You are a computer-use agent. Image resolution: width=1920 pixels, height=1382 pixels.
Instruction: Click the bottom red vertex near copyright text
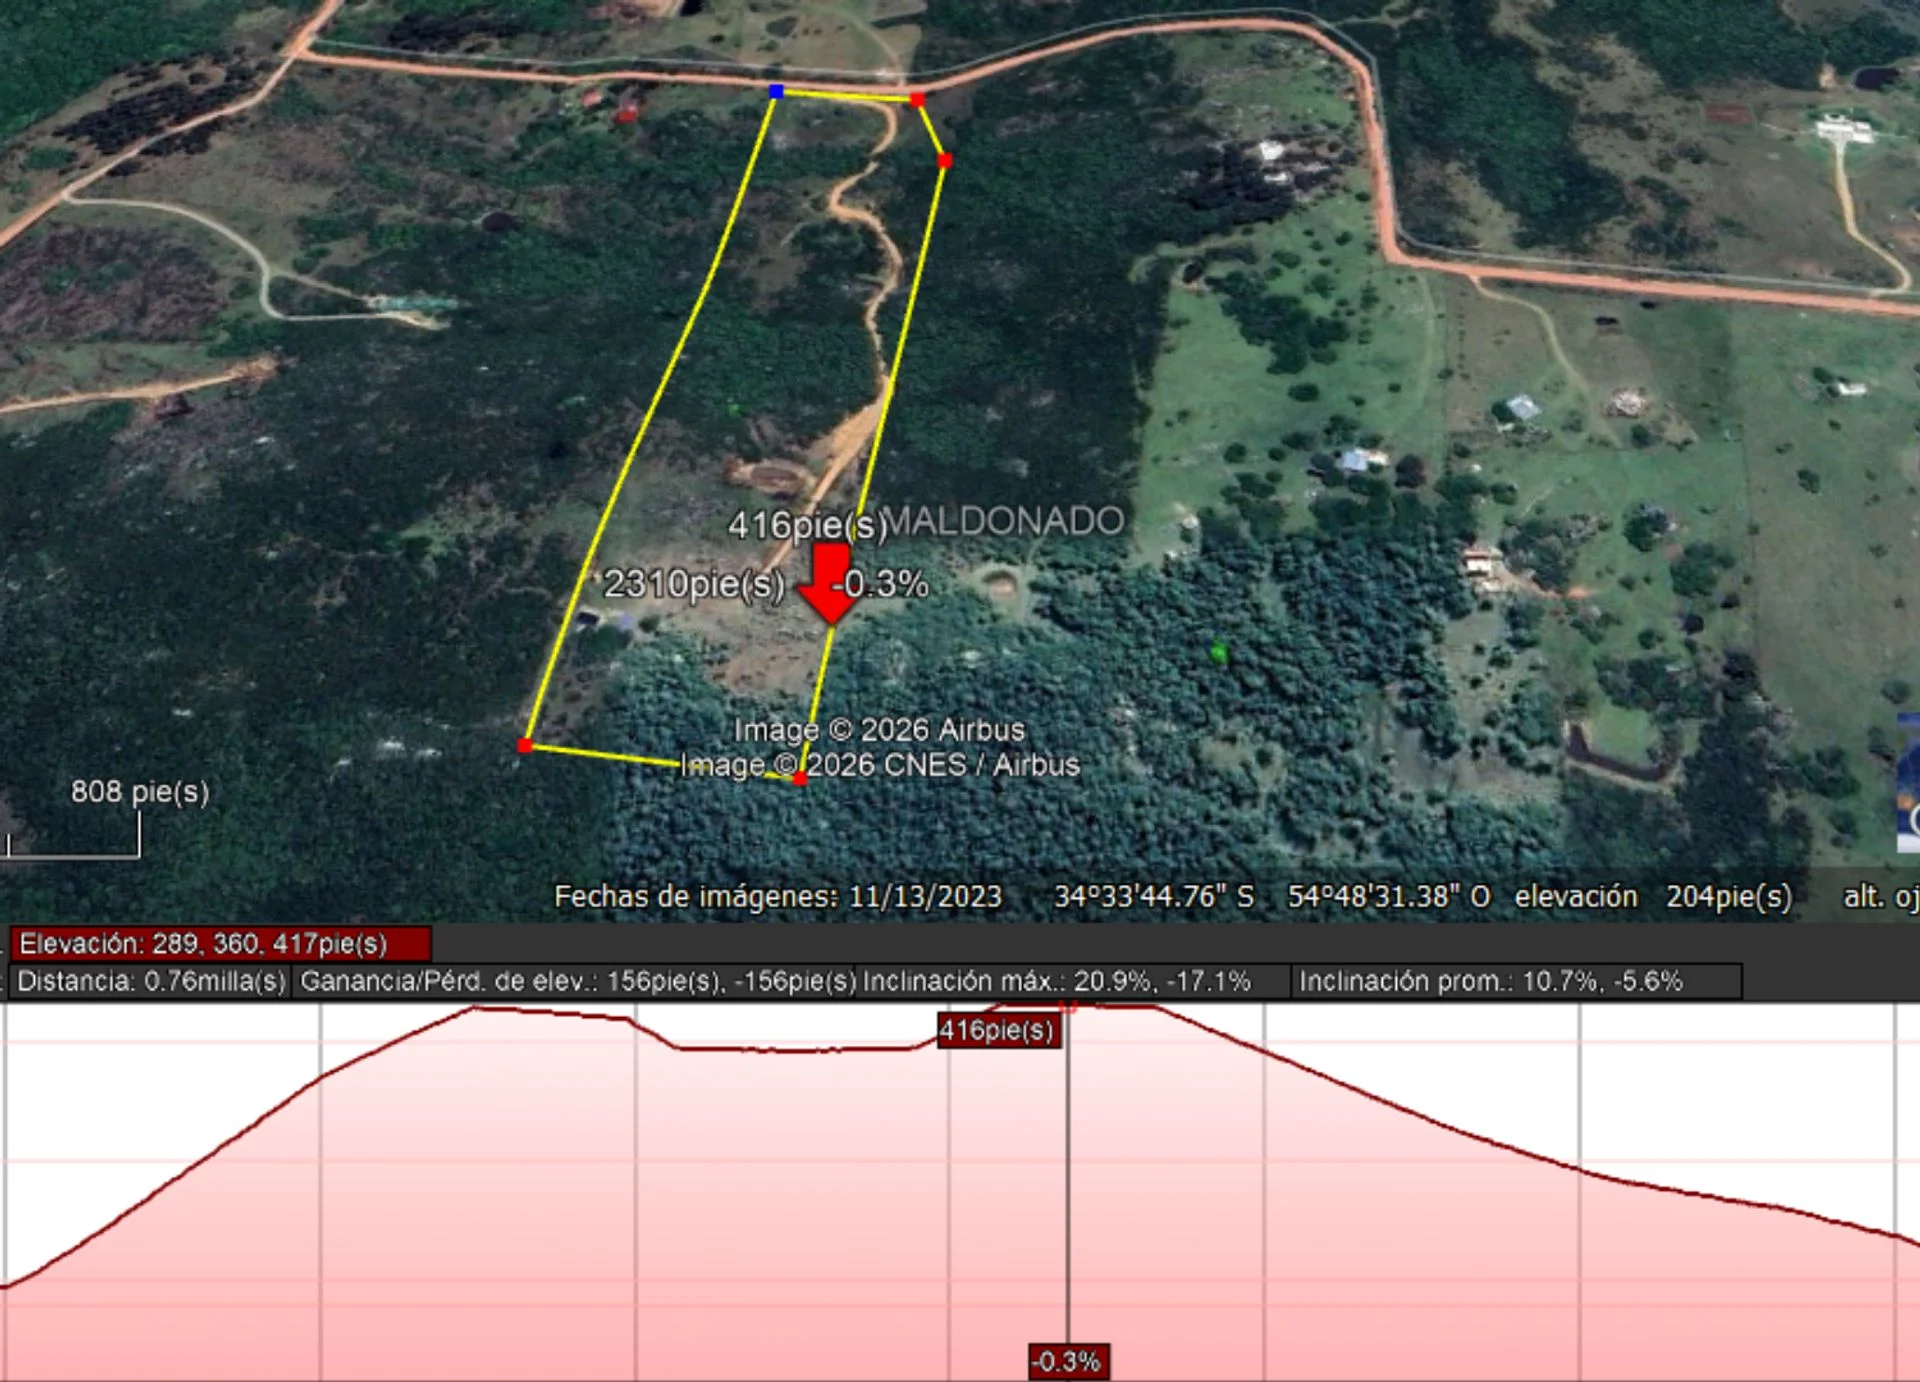point(799,777)
